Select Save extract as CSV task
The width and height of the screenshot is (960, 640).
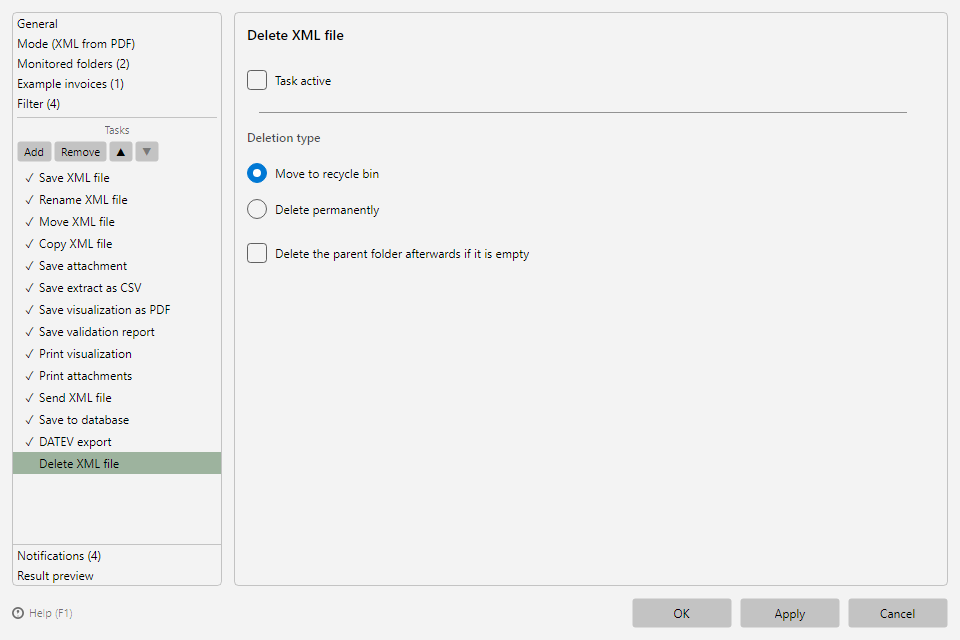pyautogui.click(x=116, y=288)
